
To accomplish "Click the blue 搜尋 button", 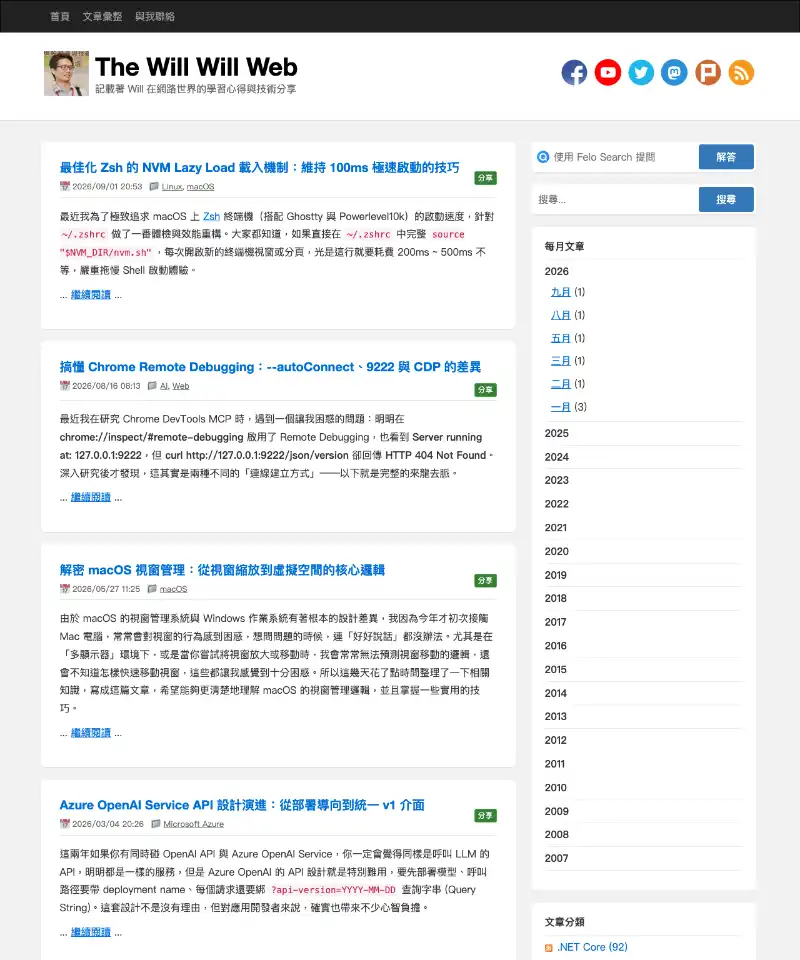I will point(726,199).
